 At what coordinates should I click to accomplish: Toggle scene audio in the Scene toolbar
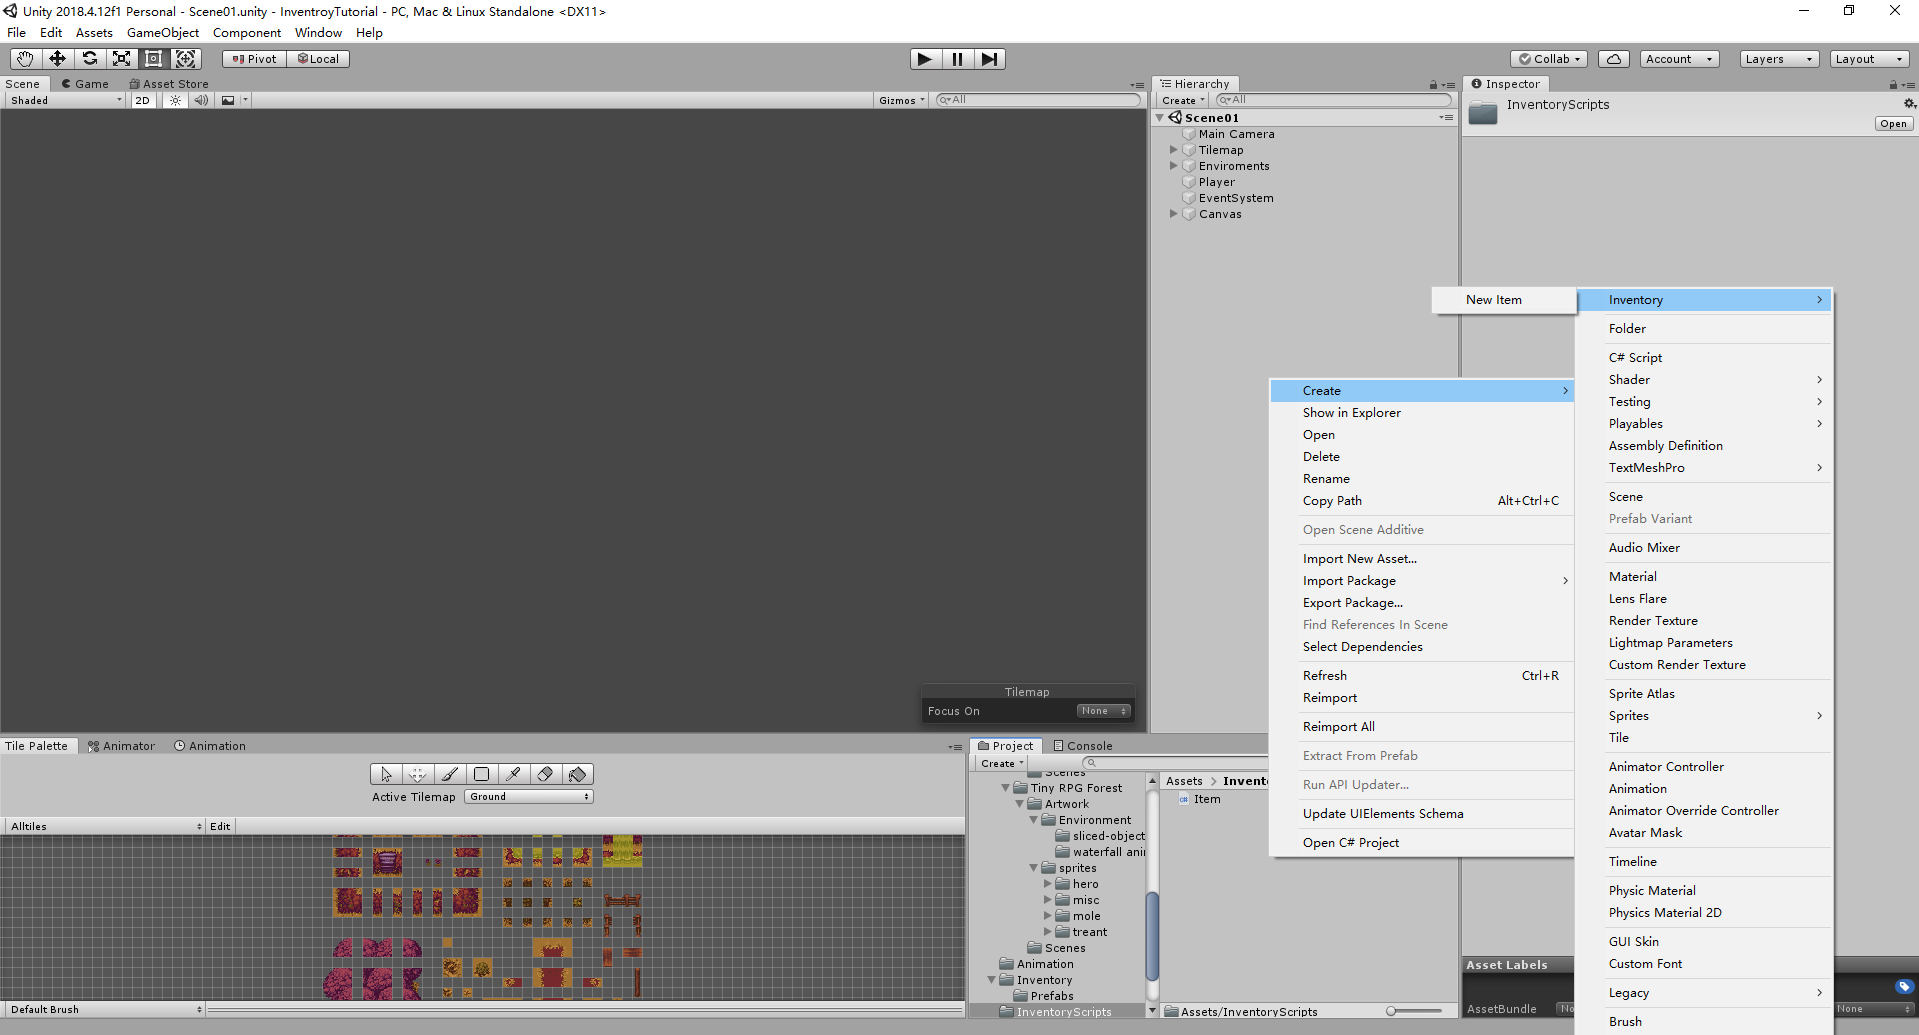tap(201, 100)
